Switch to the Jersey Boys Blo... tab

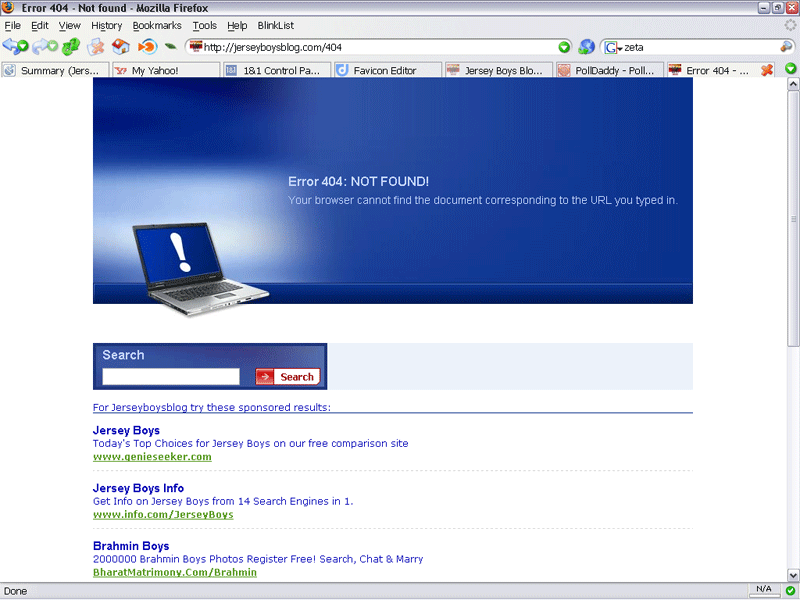[498, 70]
